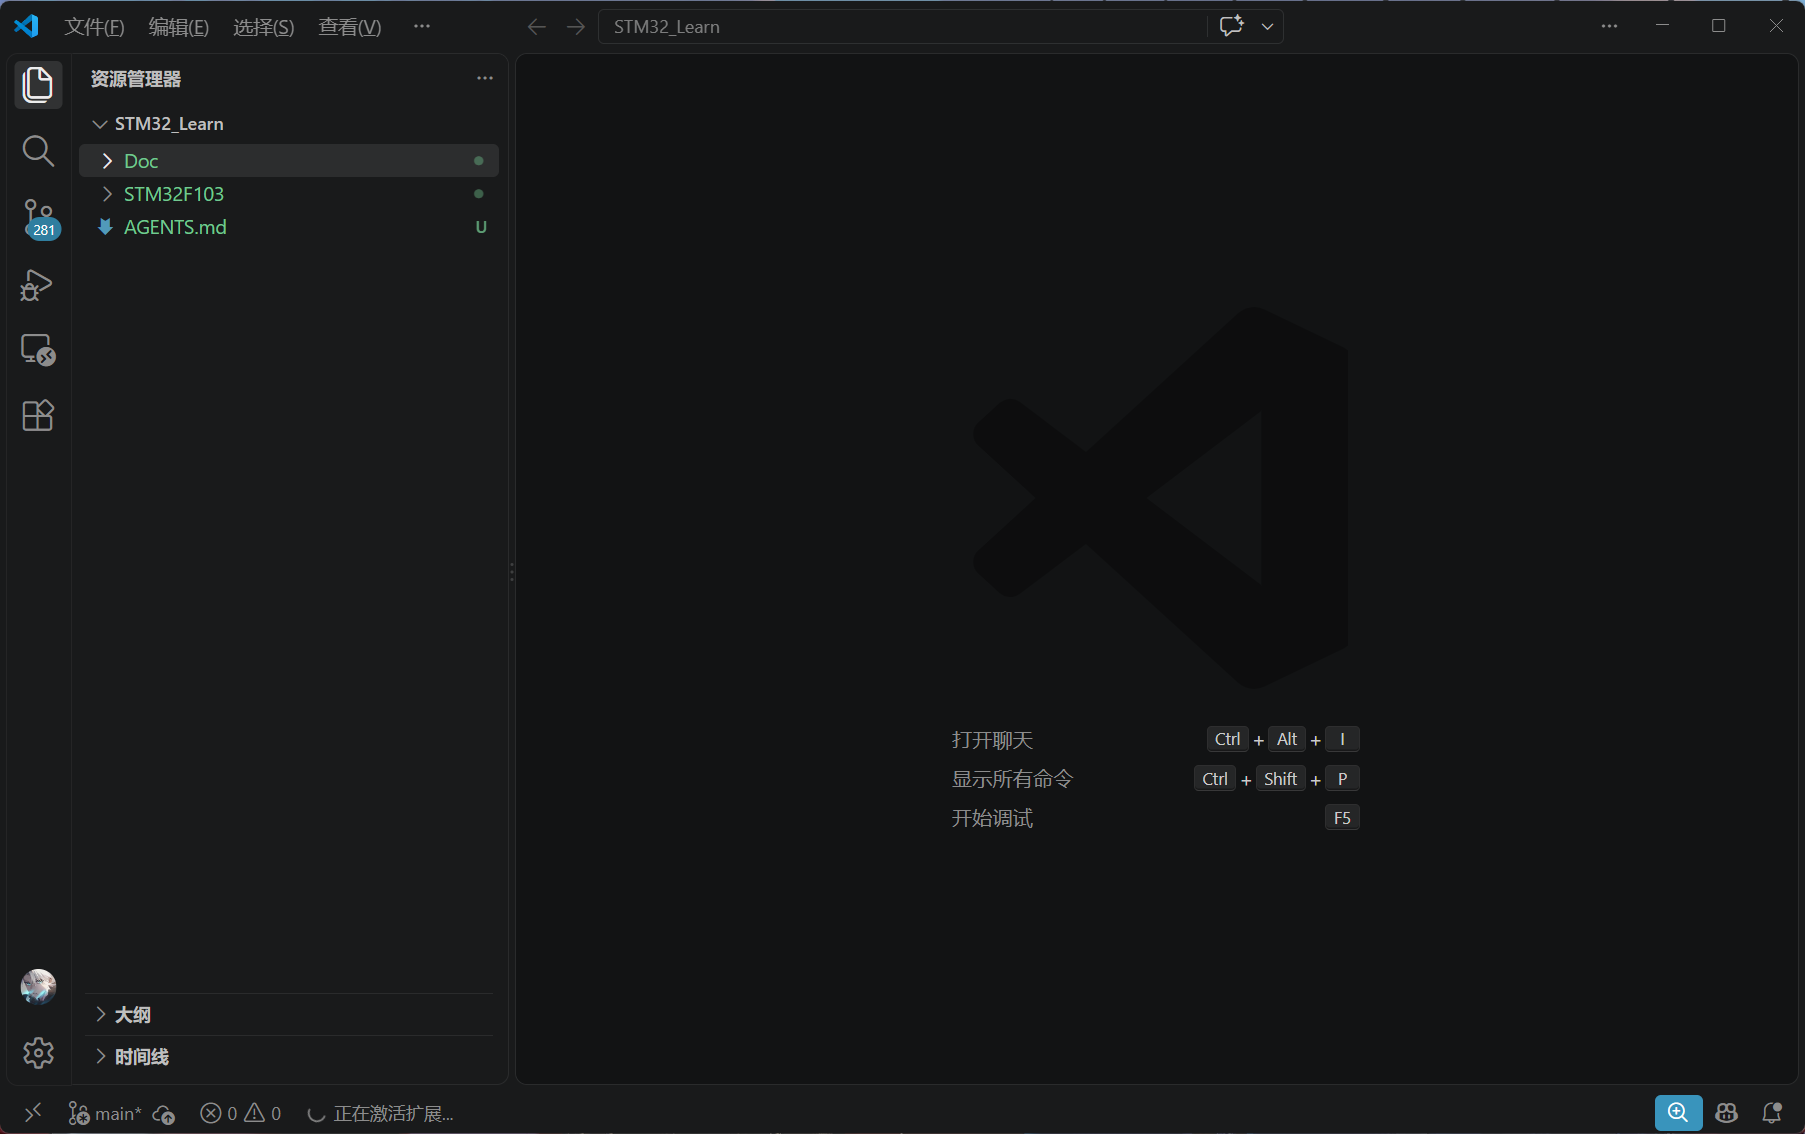This screenshot has width=1805, height=1134.
Task: Click the account avatar in activity bar
Action: click(38, 987)
